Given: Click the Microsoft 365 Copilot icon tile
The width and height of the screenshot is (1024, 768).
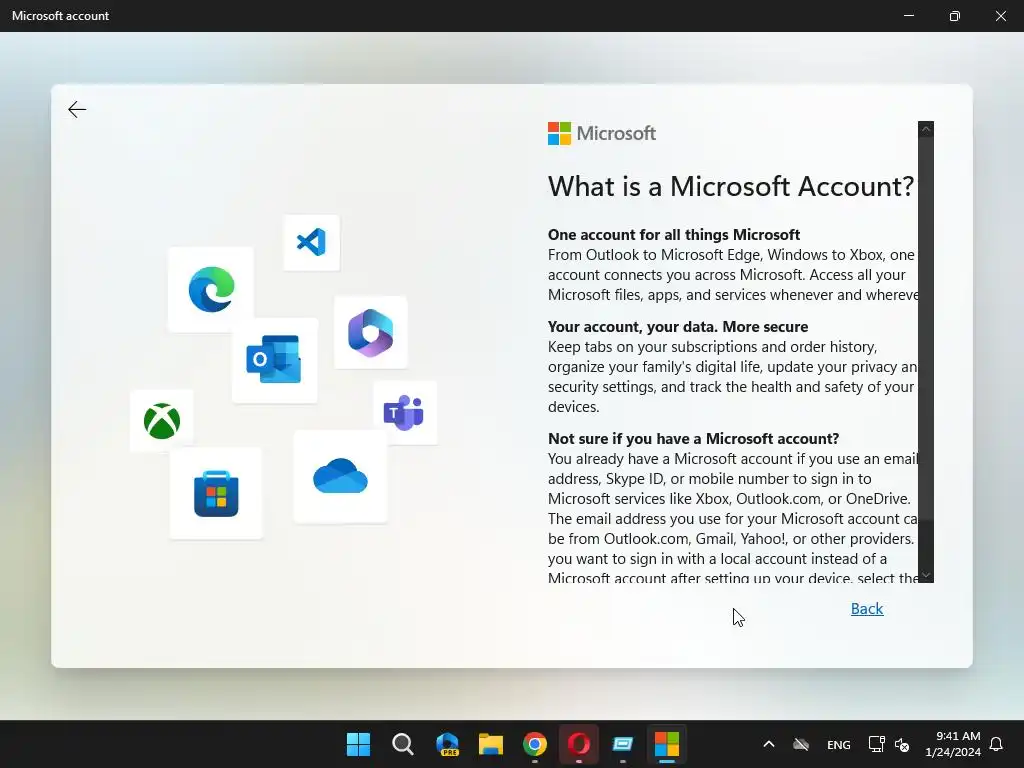Looking at the screenshot, I should (370, 332).
